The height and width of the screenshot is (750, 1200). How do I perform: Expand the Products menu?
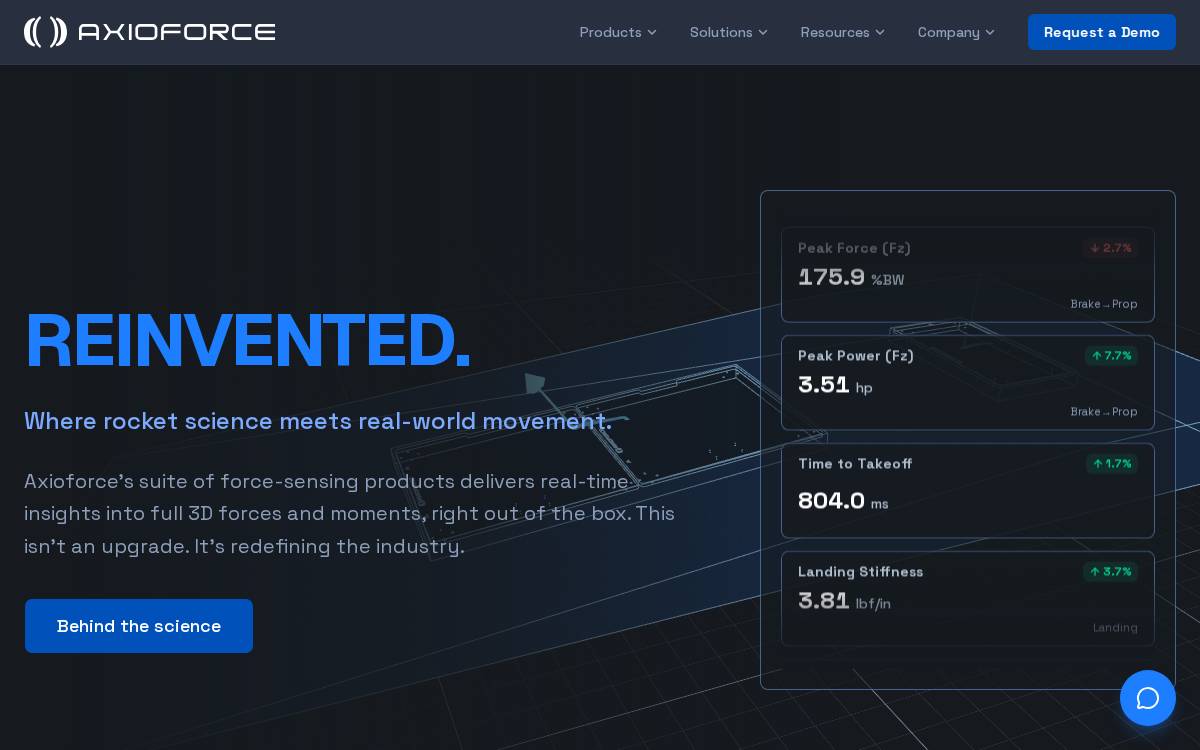point(618,32)
